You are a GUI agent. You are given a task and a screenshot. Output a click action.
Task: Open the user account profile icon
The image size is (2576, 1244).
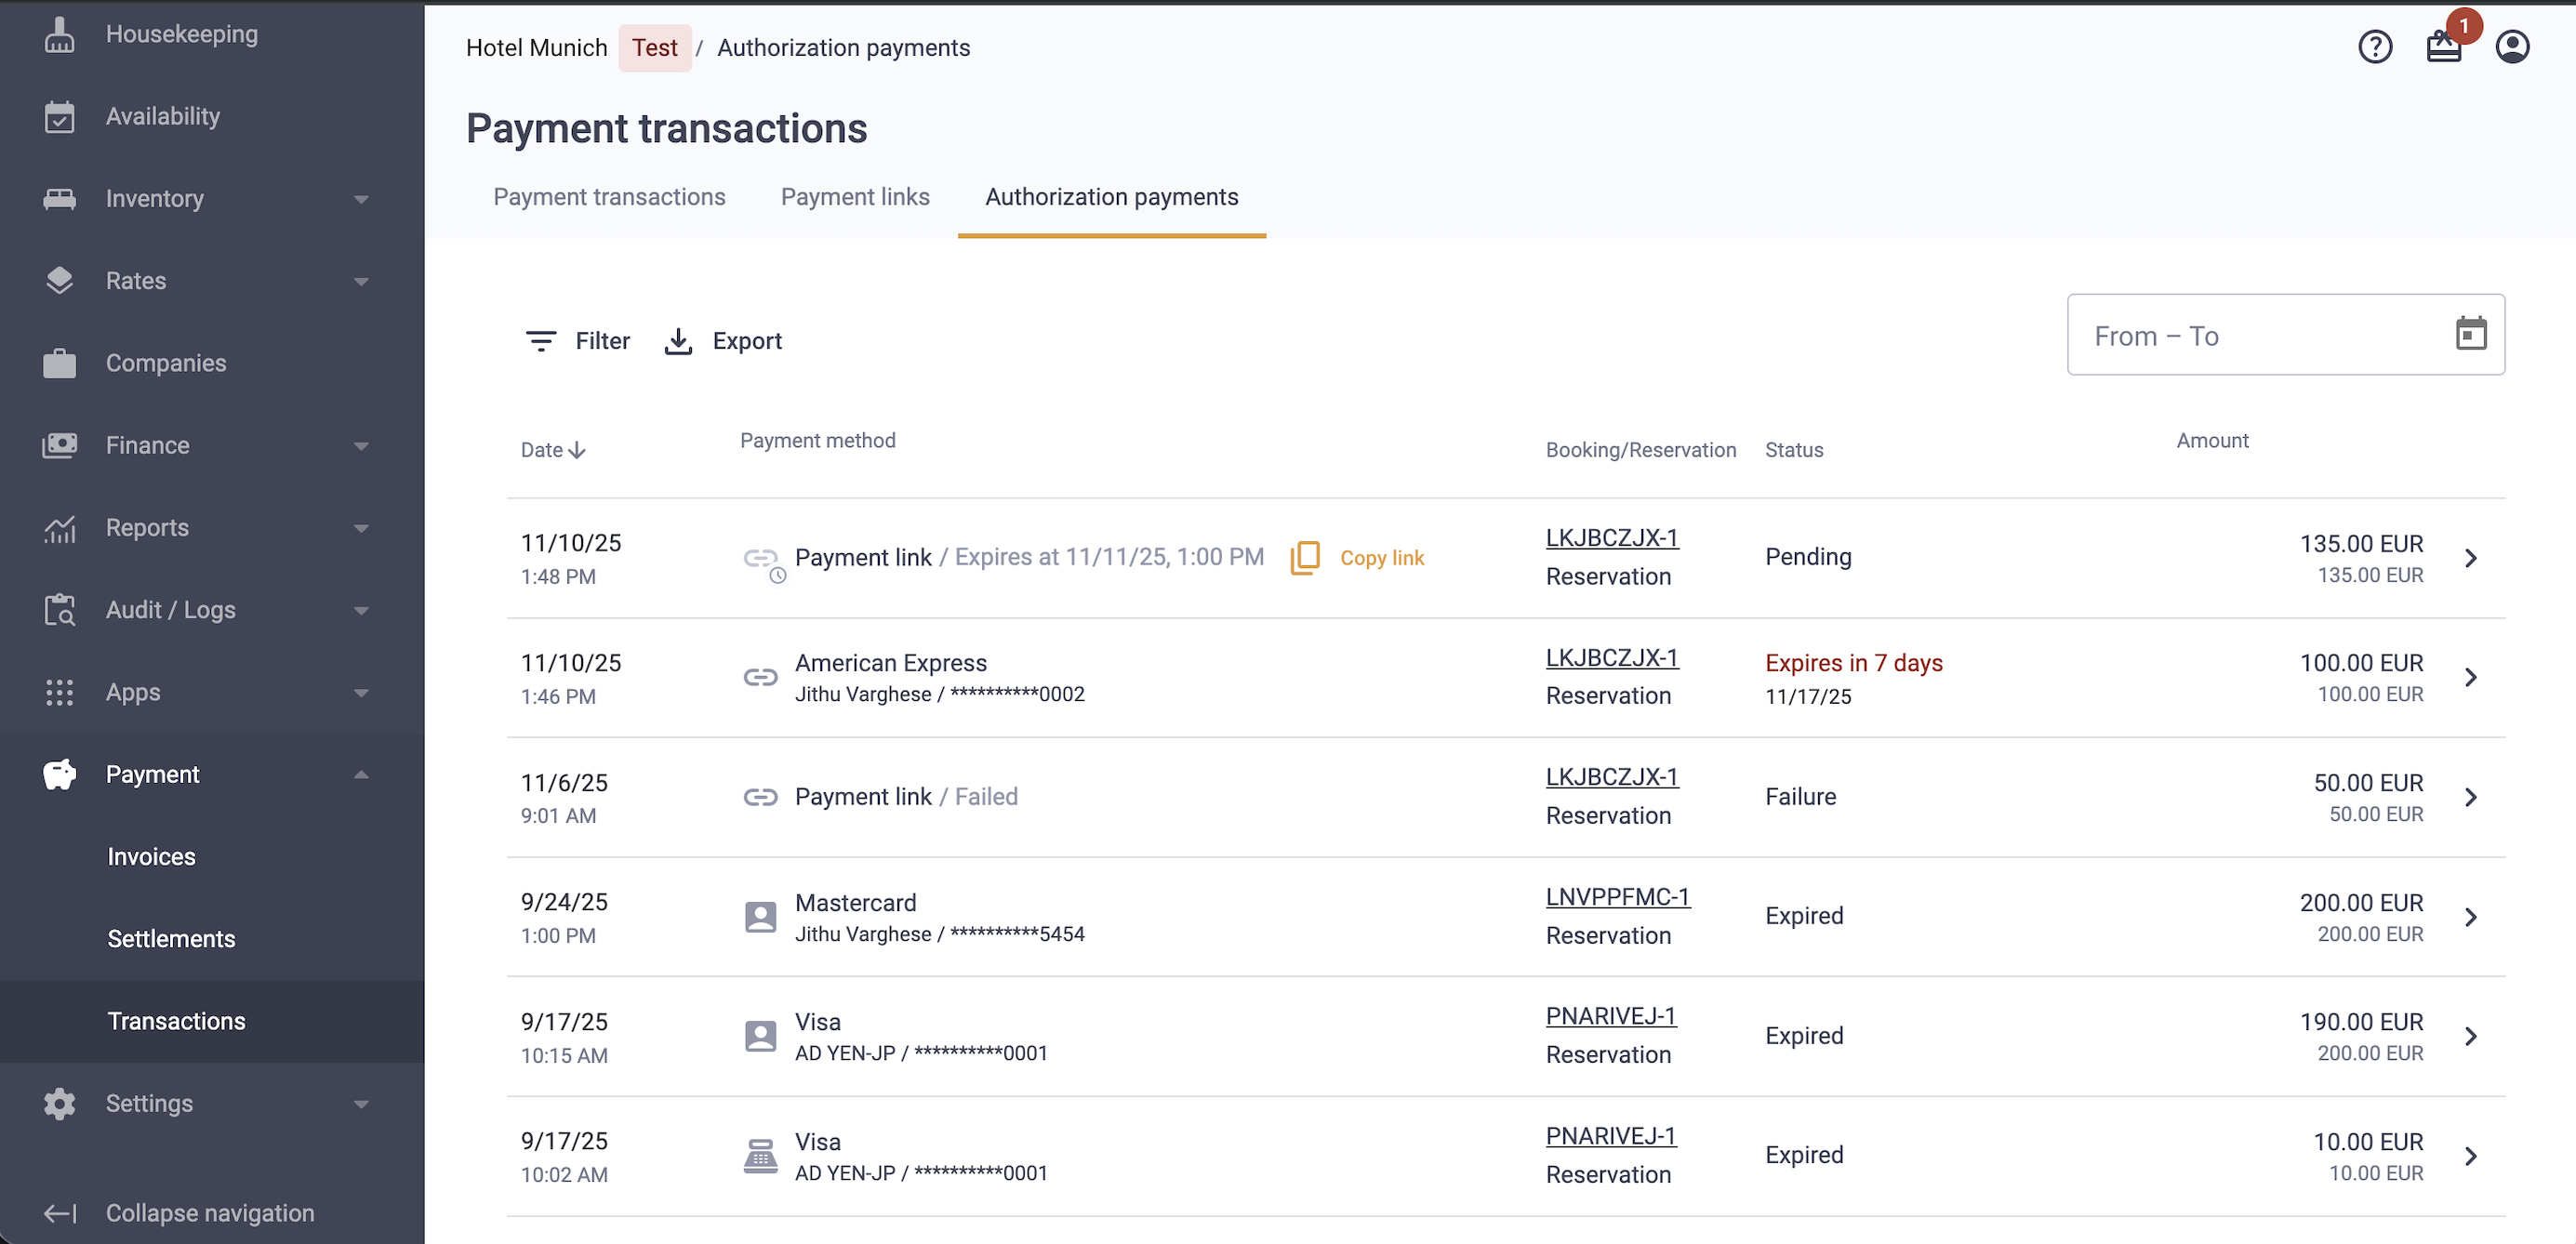pyautogui.click(x=2511, y=47)
